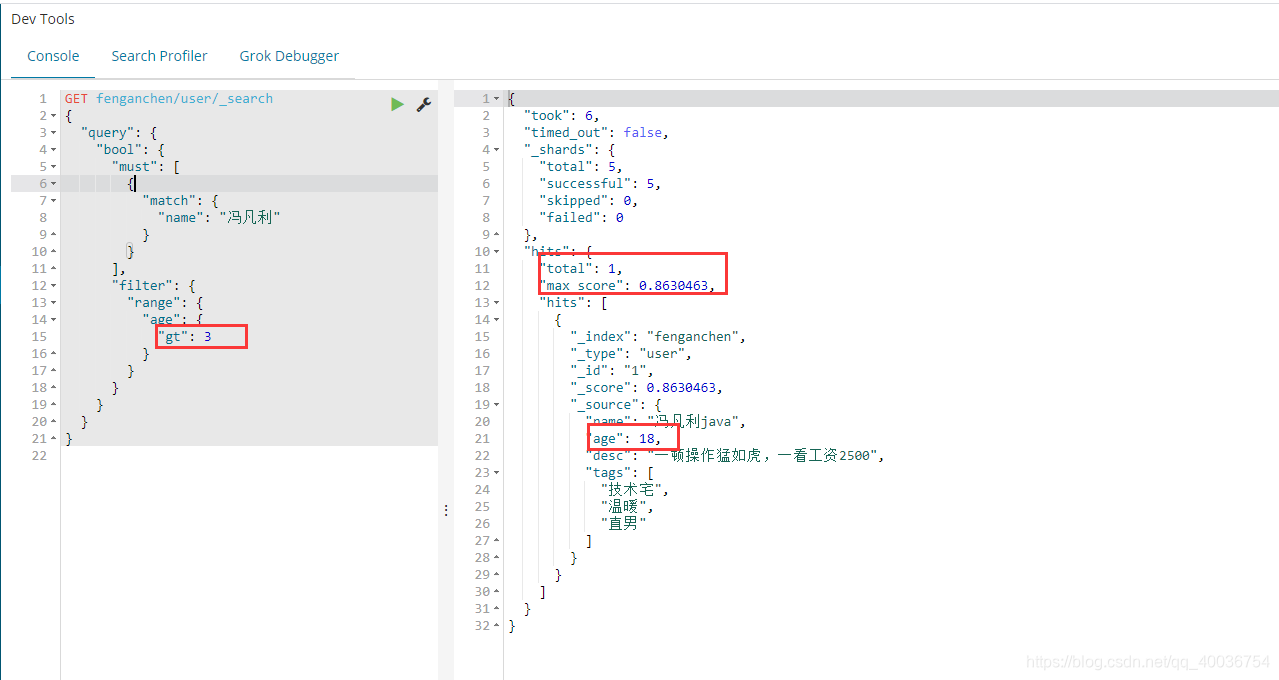Click the empty request editor line 22
This screenshot has width=1279, height=680.
tap(249, 456)
